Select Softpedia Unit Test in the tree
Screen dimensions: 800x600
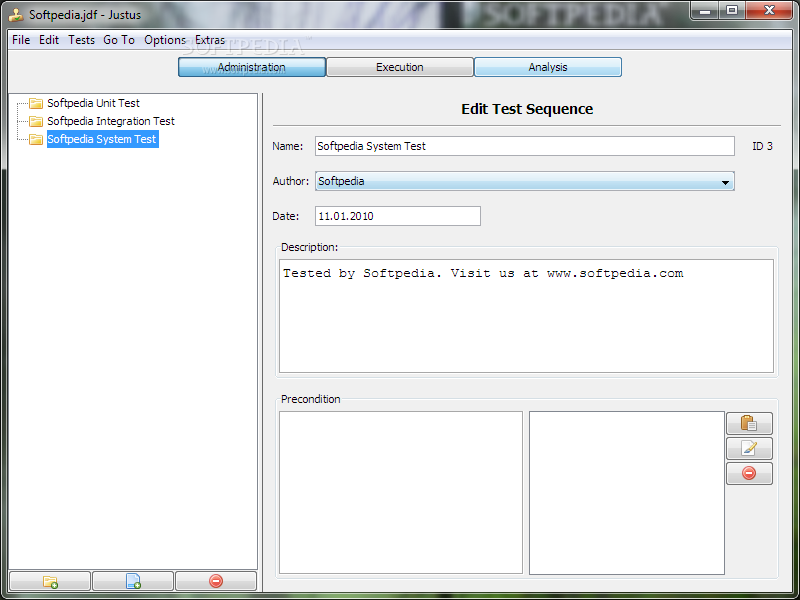tap(93, 103)
